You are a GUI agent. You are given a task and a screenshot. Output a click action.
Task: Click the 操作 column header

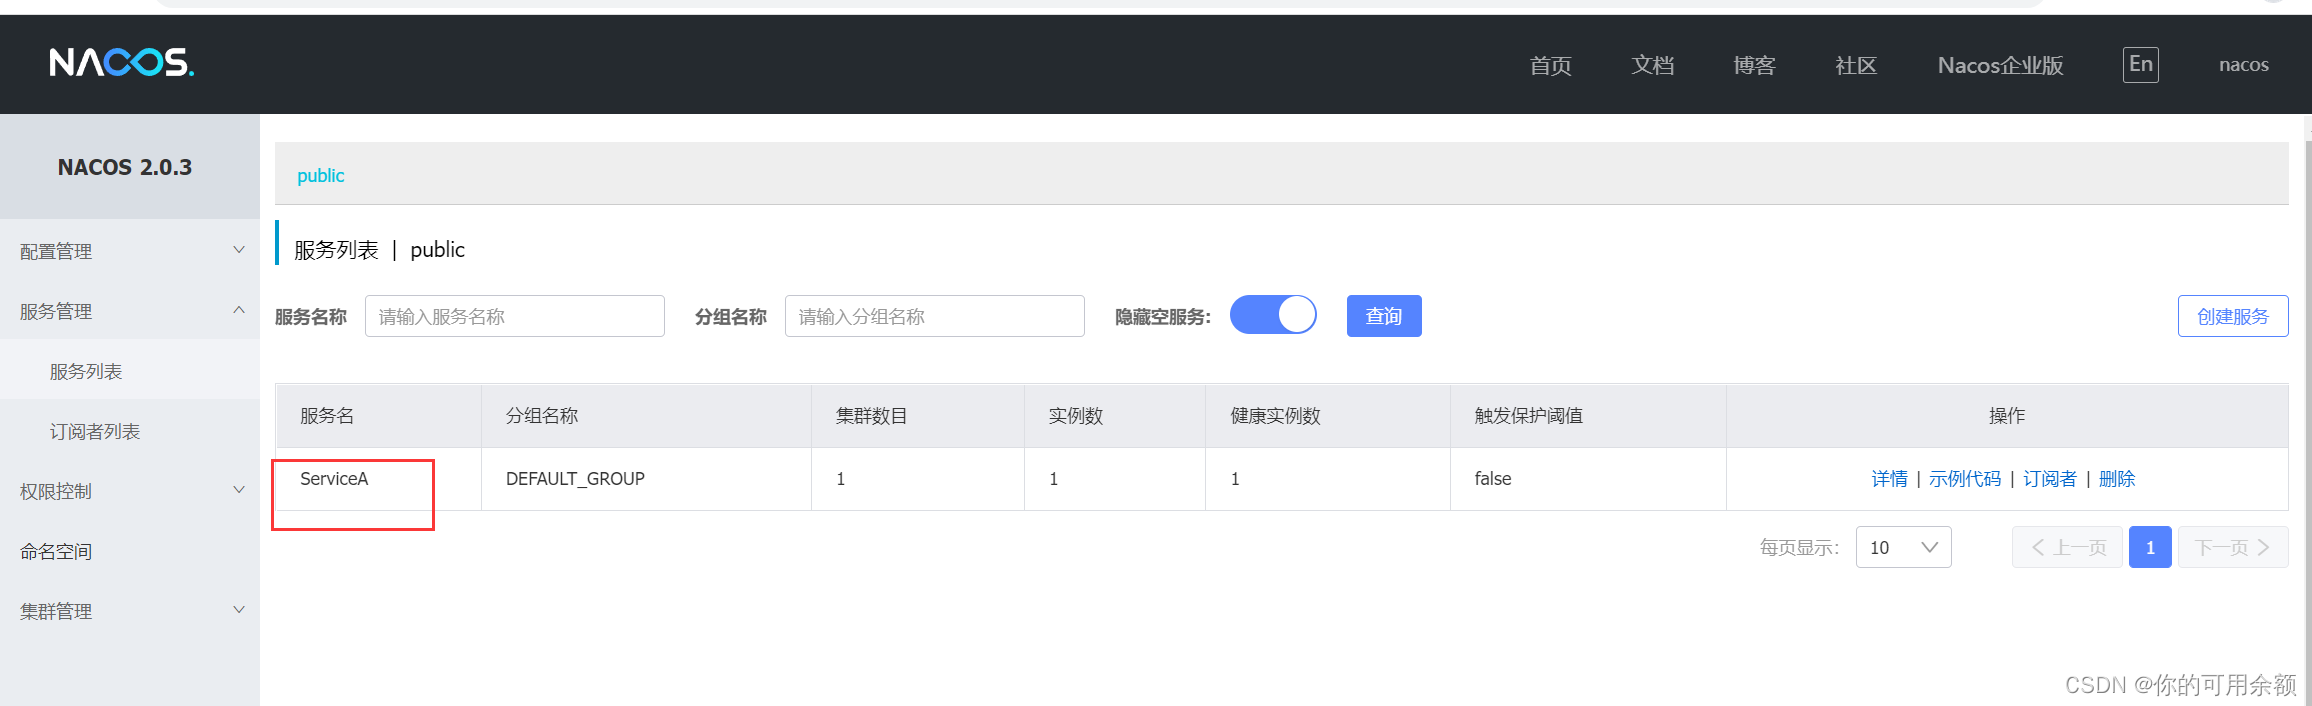(2007, 416)
